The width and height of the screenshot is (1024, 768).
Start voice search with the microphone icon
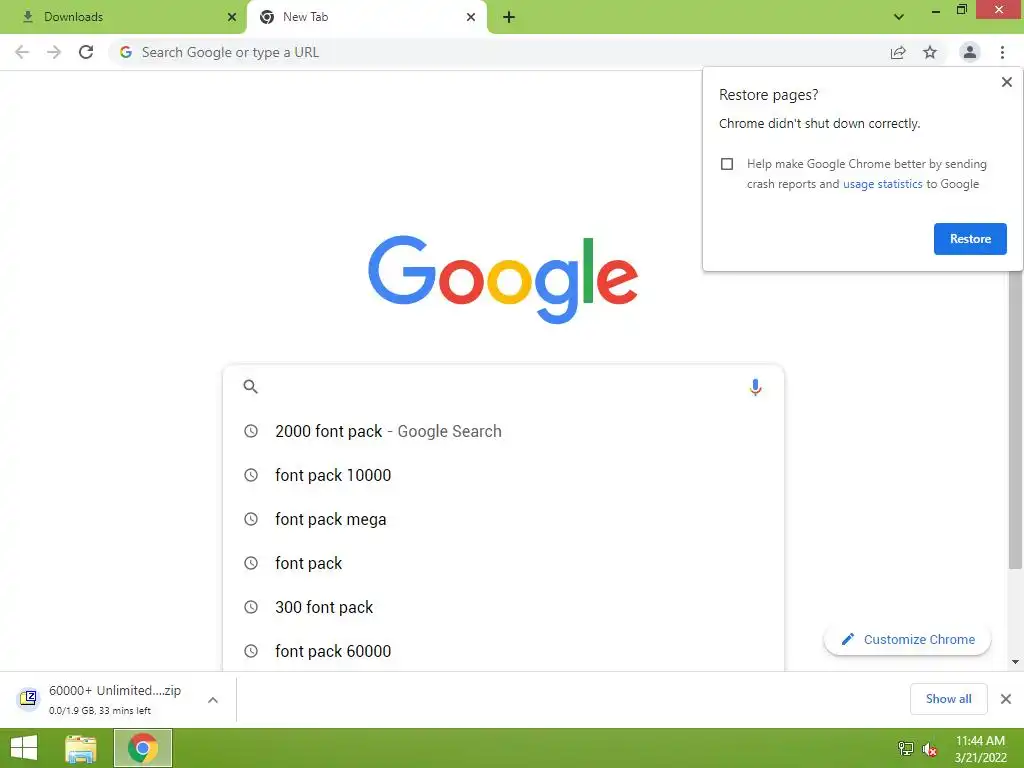click(x=755, y=387)
